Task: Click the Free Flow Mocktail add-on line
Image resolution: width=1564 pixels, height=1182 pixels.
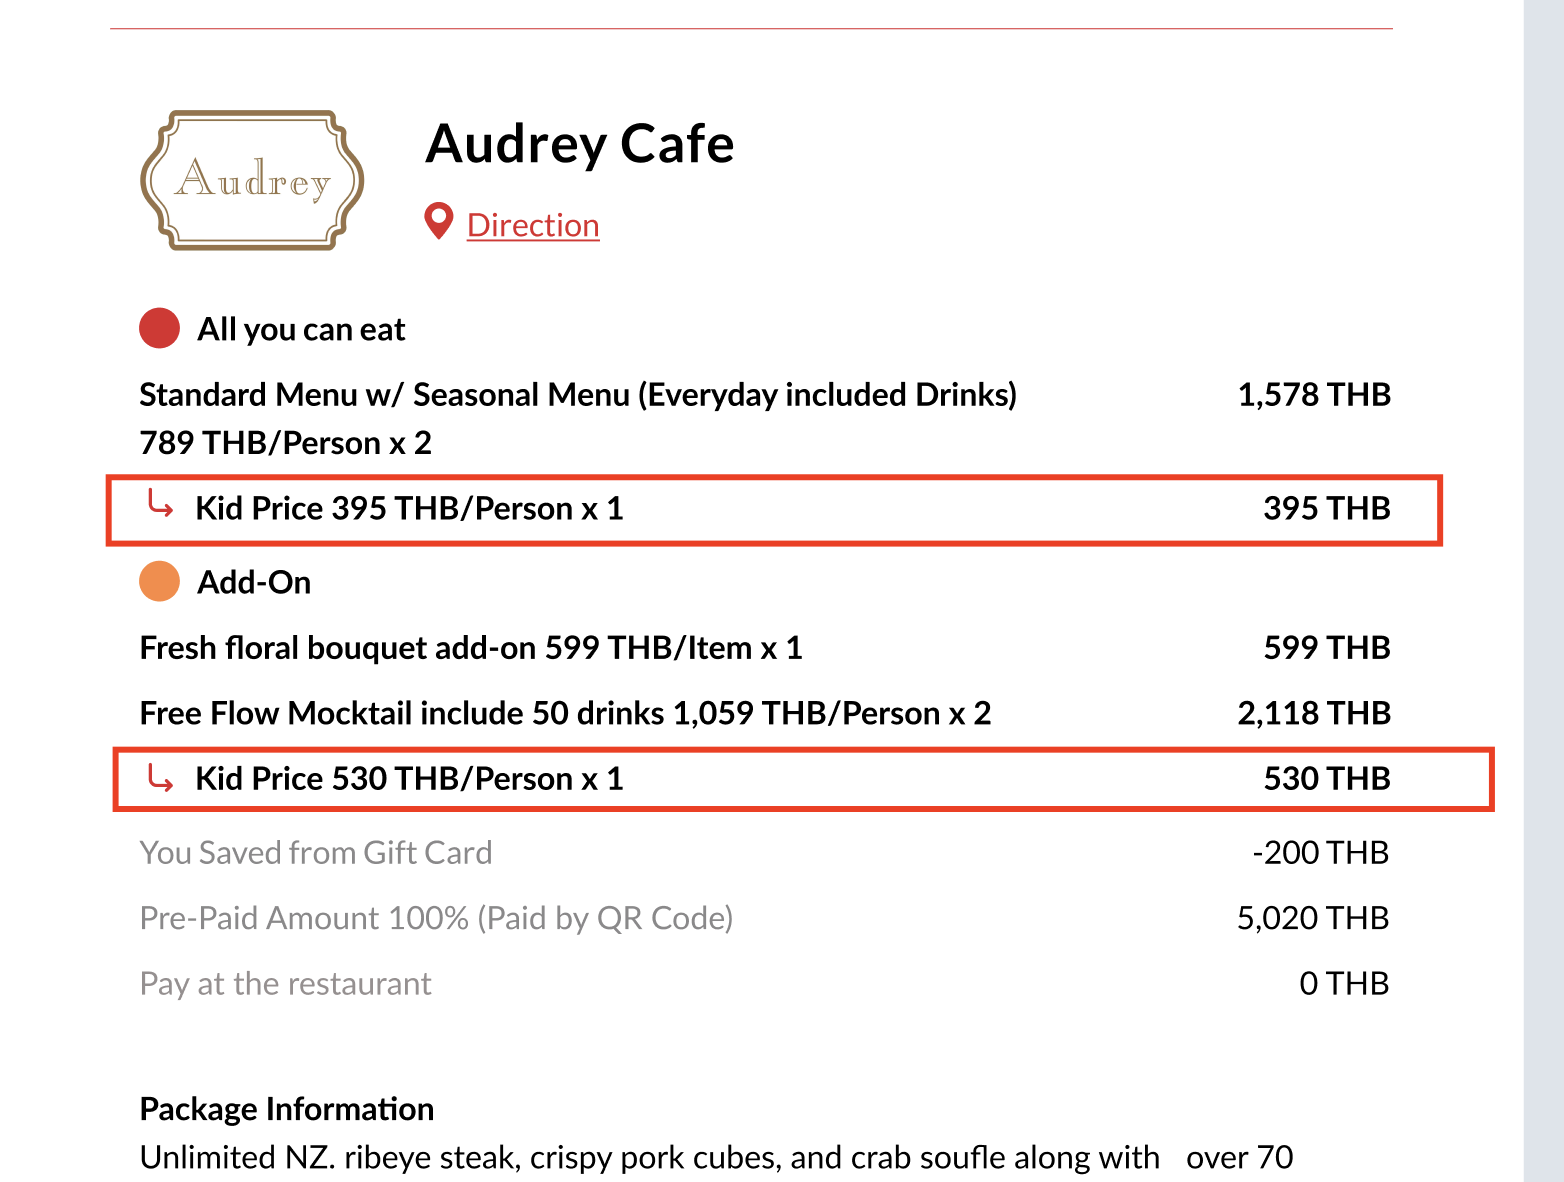Action: point(565,713)
